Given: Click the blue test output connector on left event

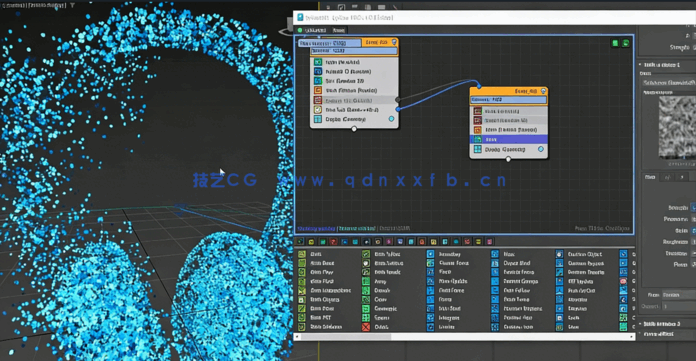Looking at the screenshot, I should 398,109.
